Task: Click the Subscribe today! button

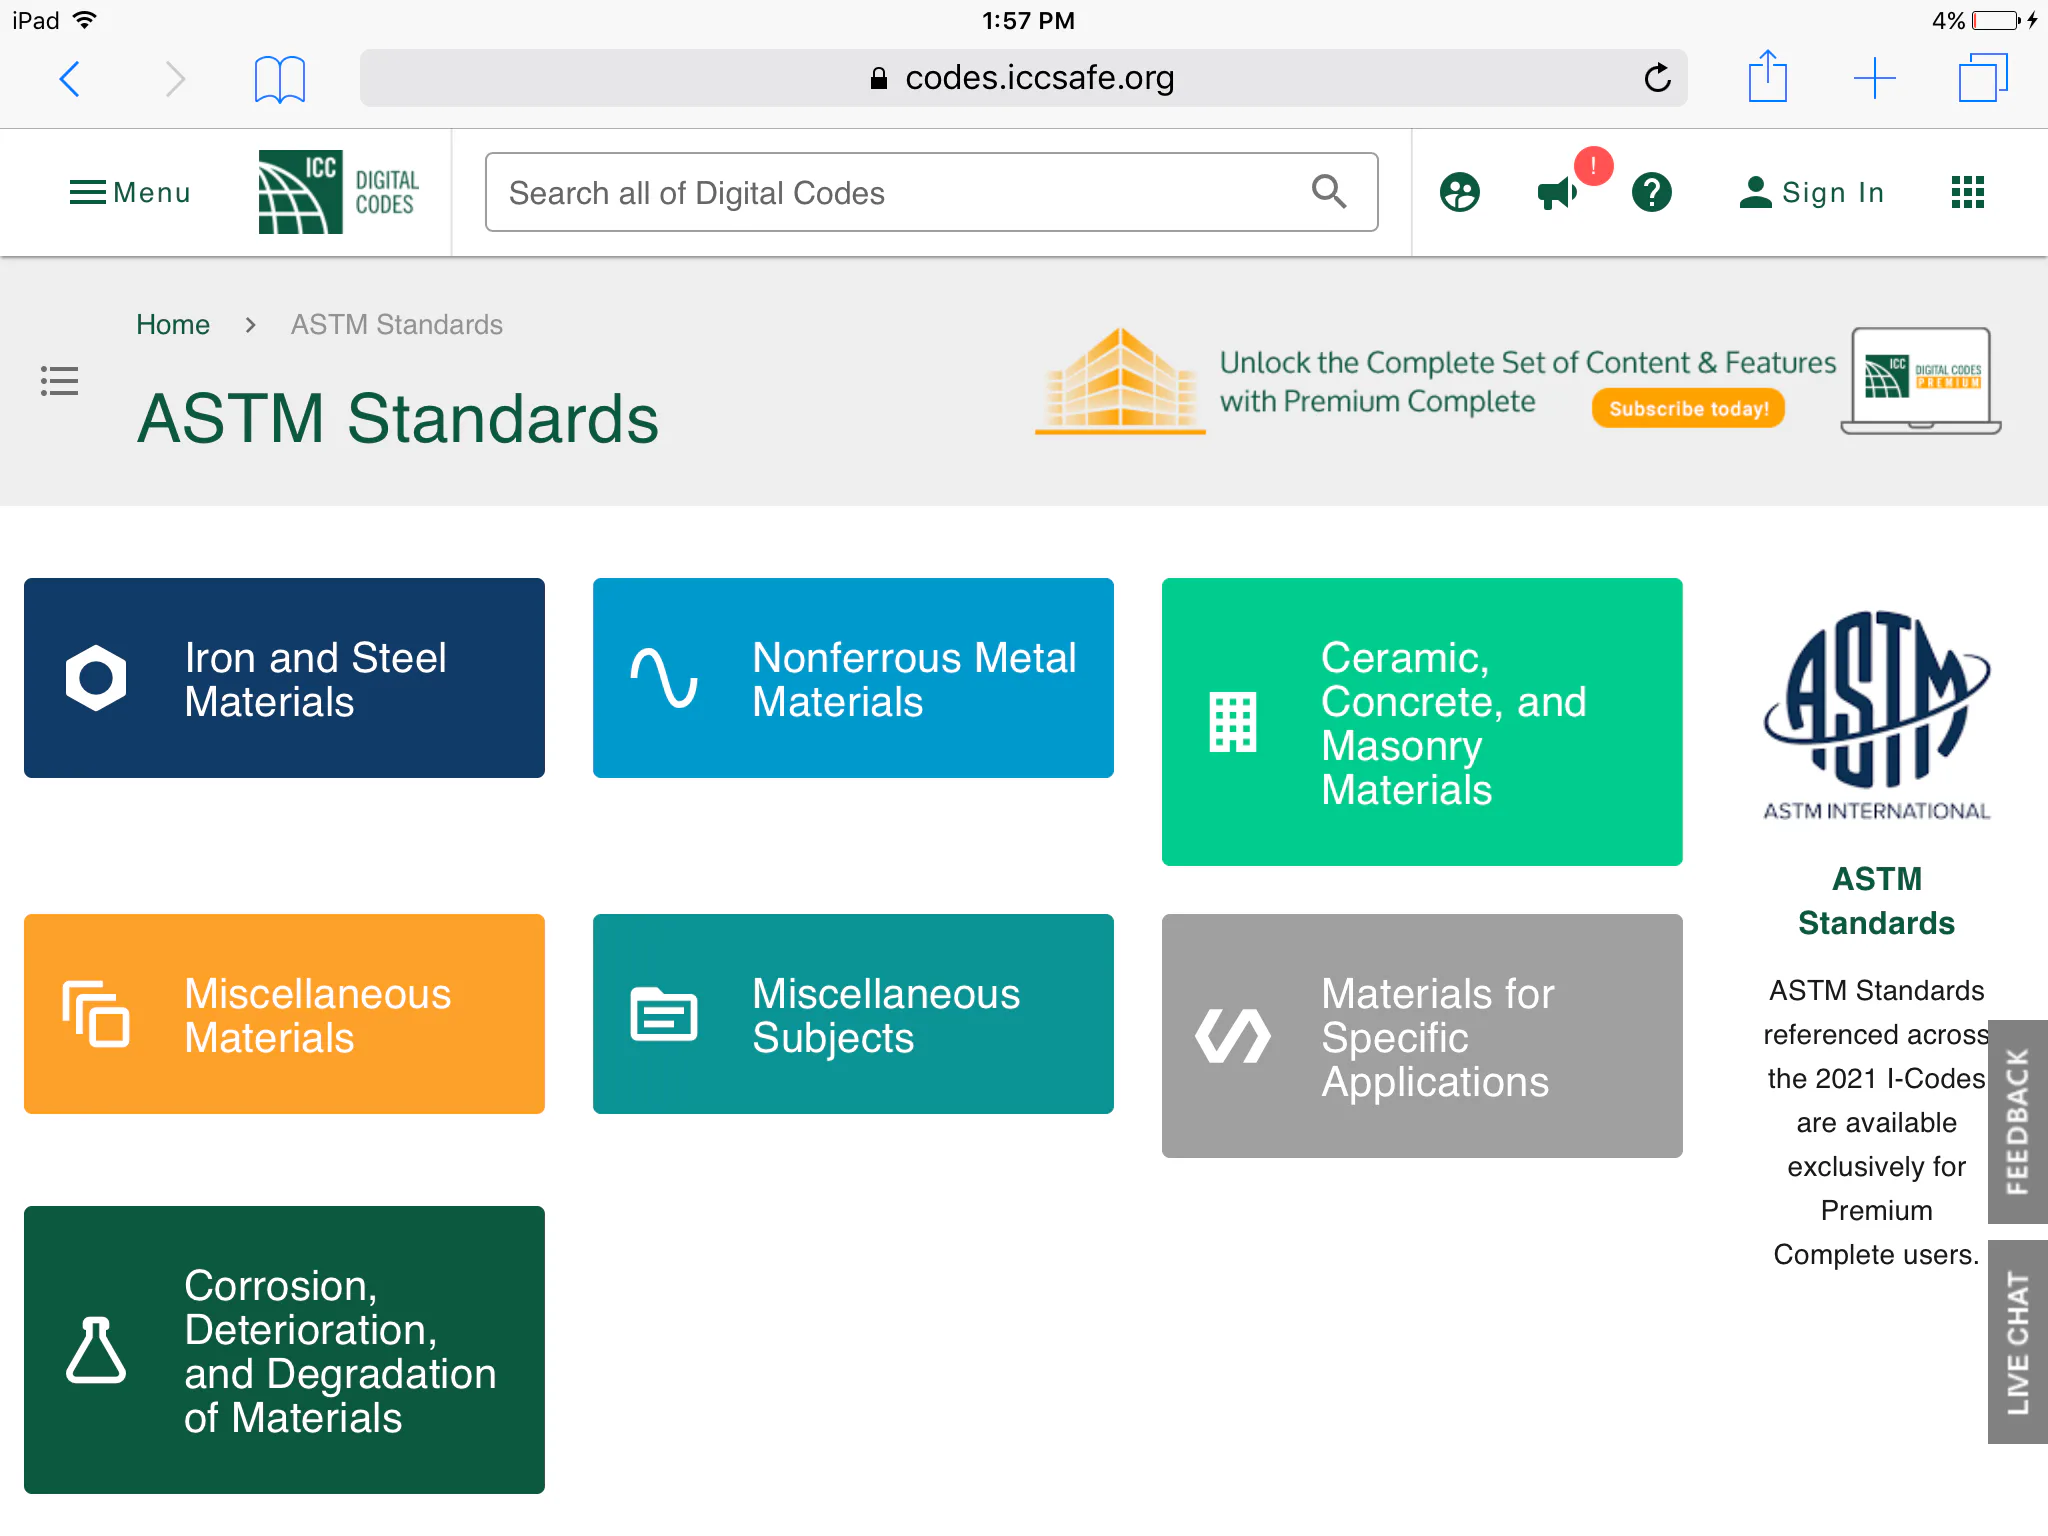Action: pyautogui.click(x=1688, y=408)
